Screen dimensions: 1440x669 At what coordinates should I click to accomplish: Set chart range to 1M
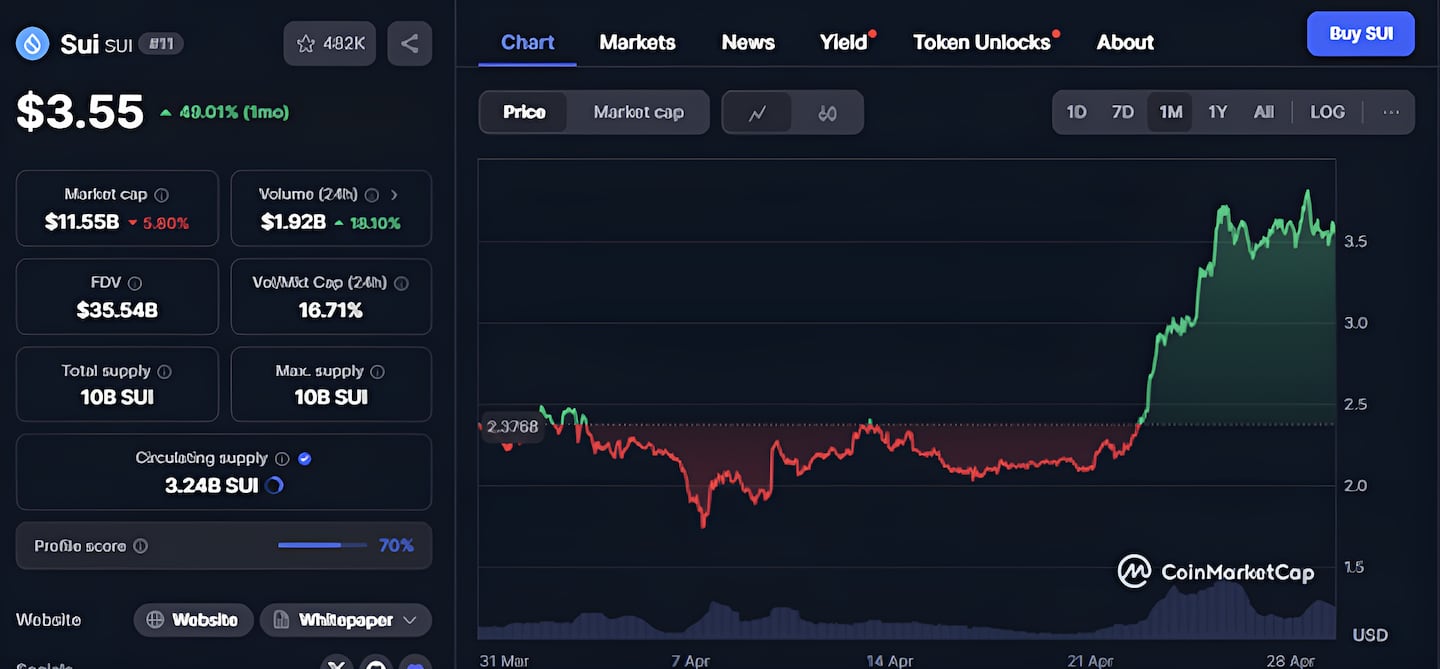point(1171,112)
